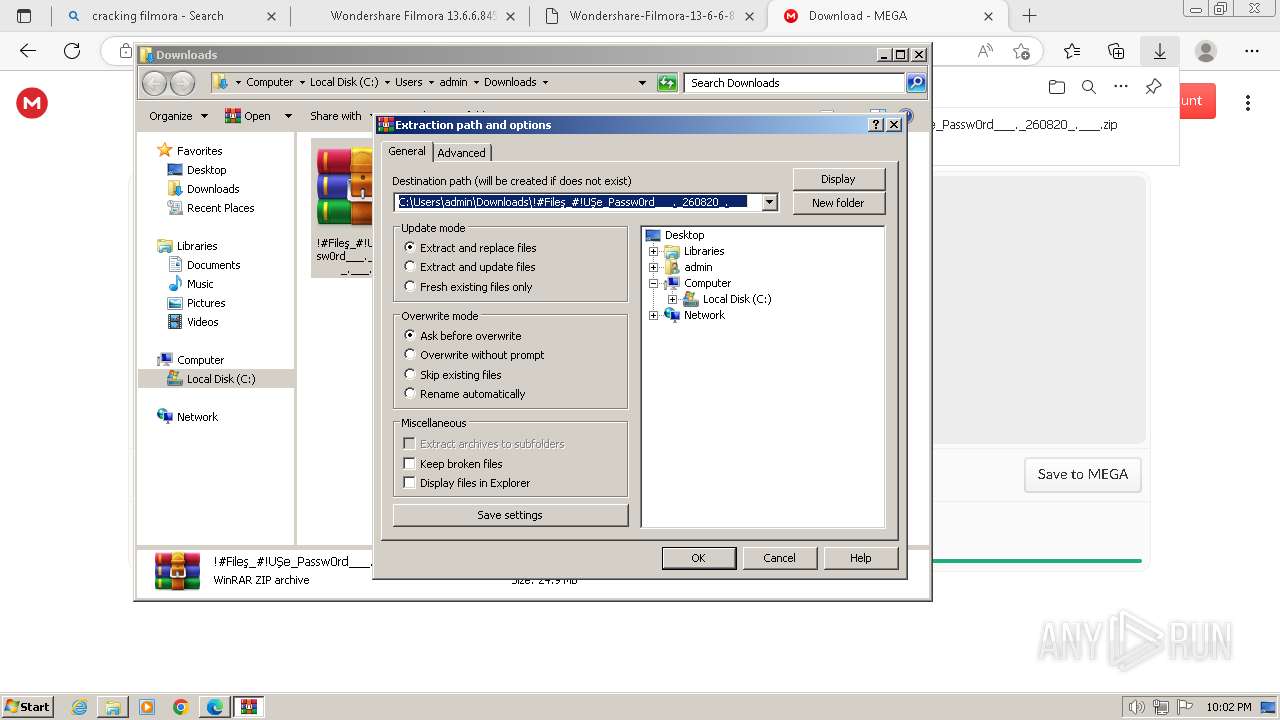Click the Windows Start button
The image size is (1280, 720).
pos(27,706)
